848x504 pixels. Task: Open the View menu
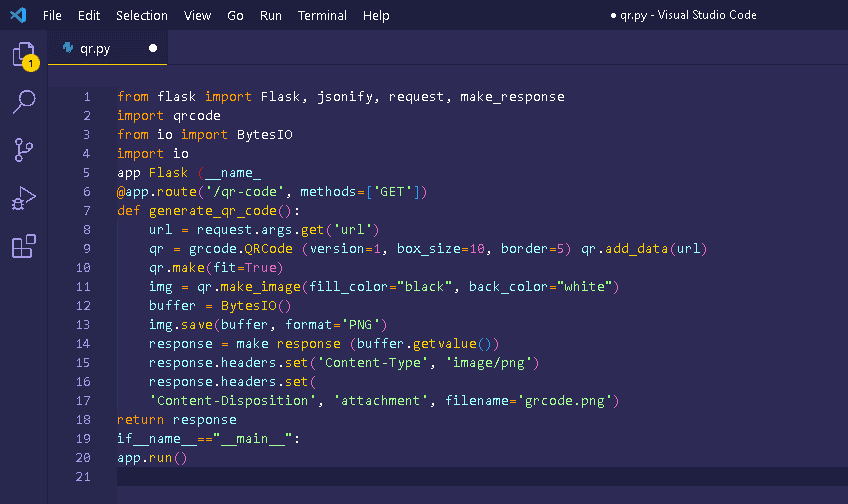(x=197, y=16)
